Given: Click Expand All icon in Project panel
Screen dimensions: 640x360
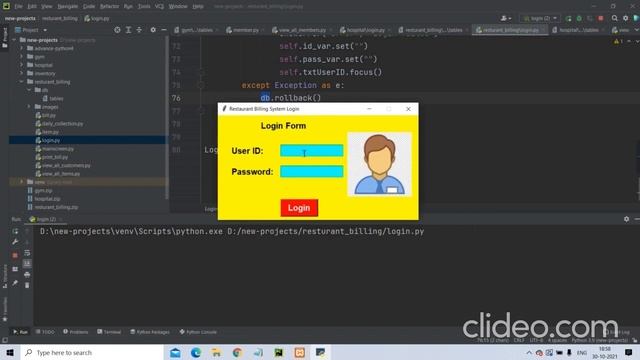Looking at the screenshot, I should coord(128,30).
